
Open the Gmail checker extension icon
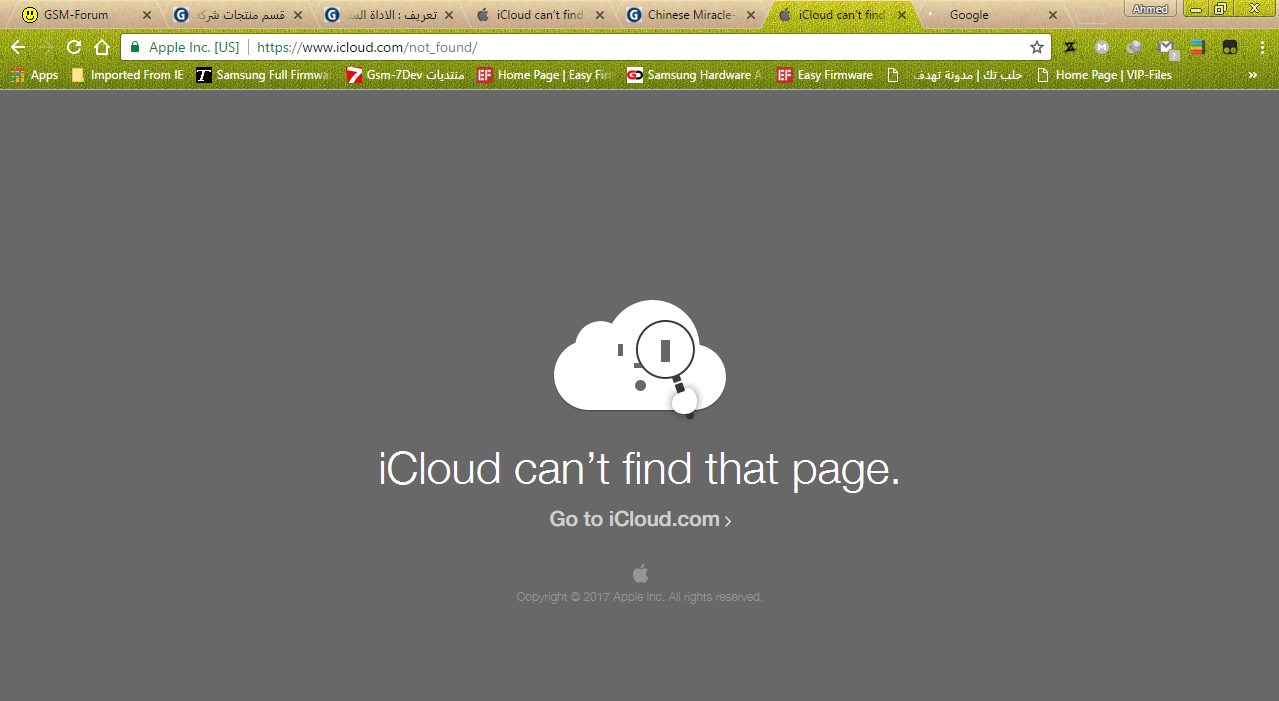[x=1167, y=48]
